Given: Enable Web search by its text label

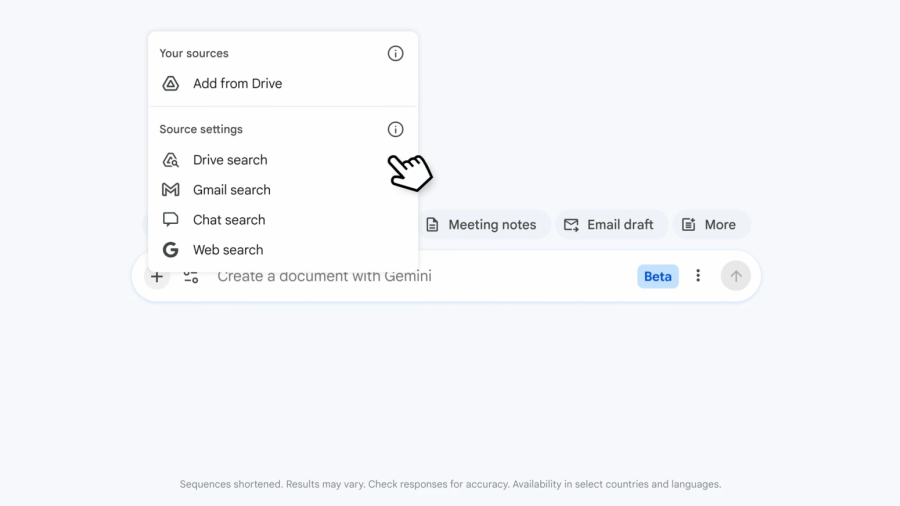Looking at the screenshot, I should coord(228,250).
